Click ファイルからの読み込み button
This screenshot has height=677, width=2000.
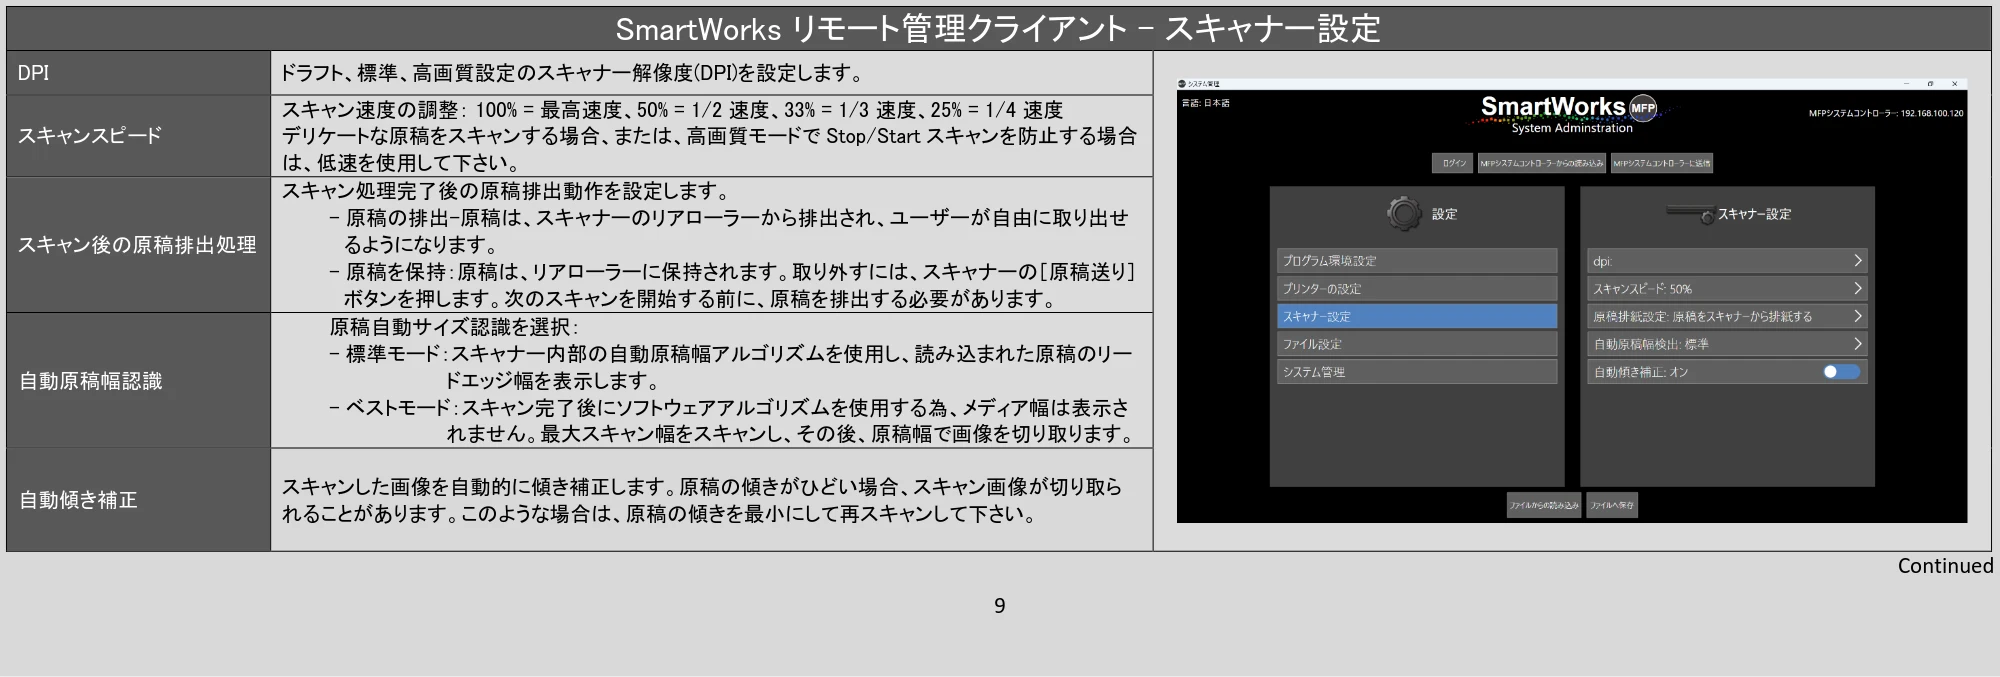pos(1544,505)
